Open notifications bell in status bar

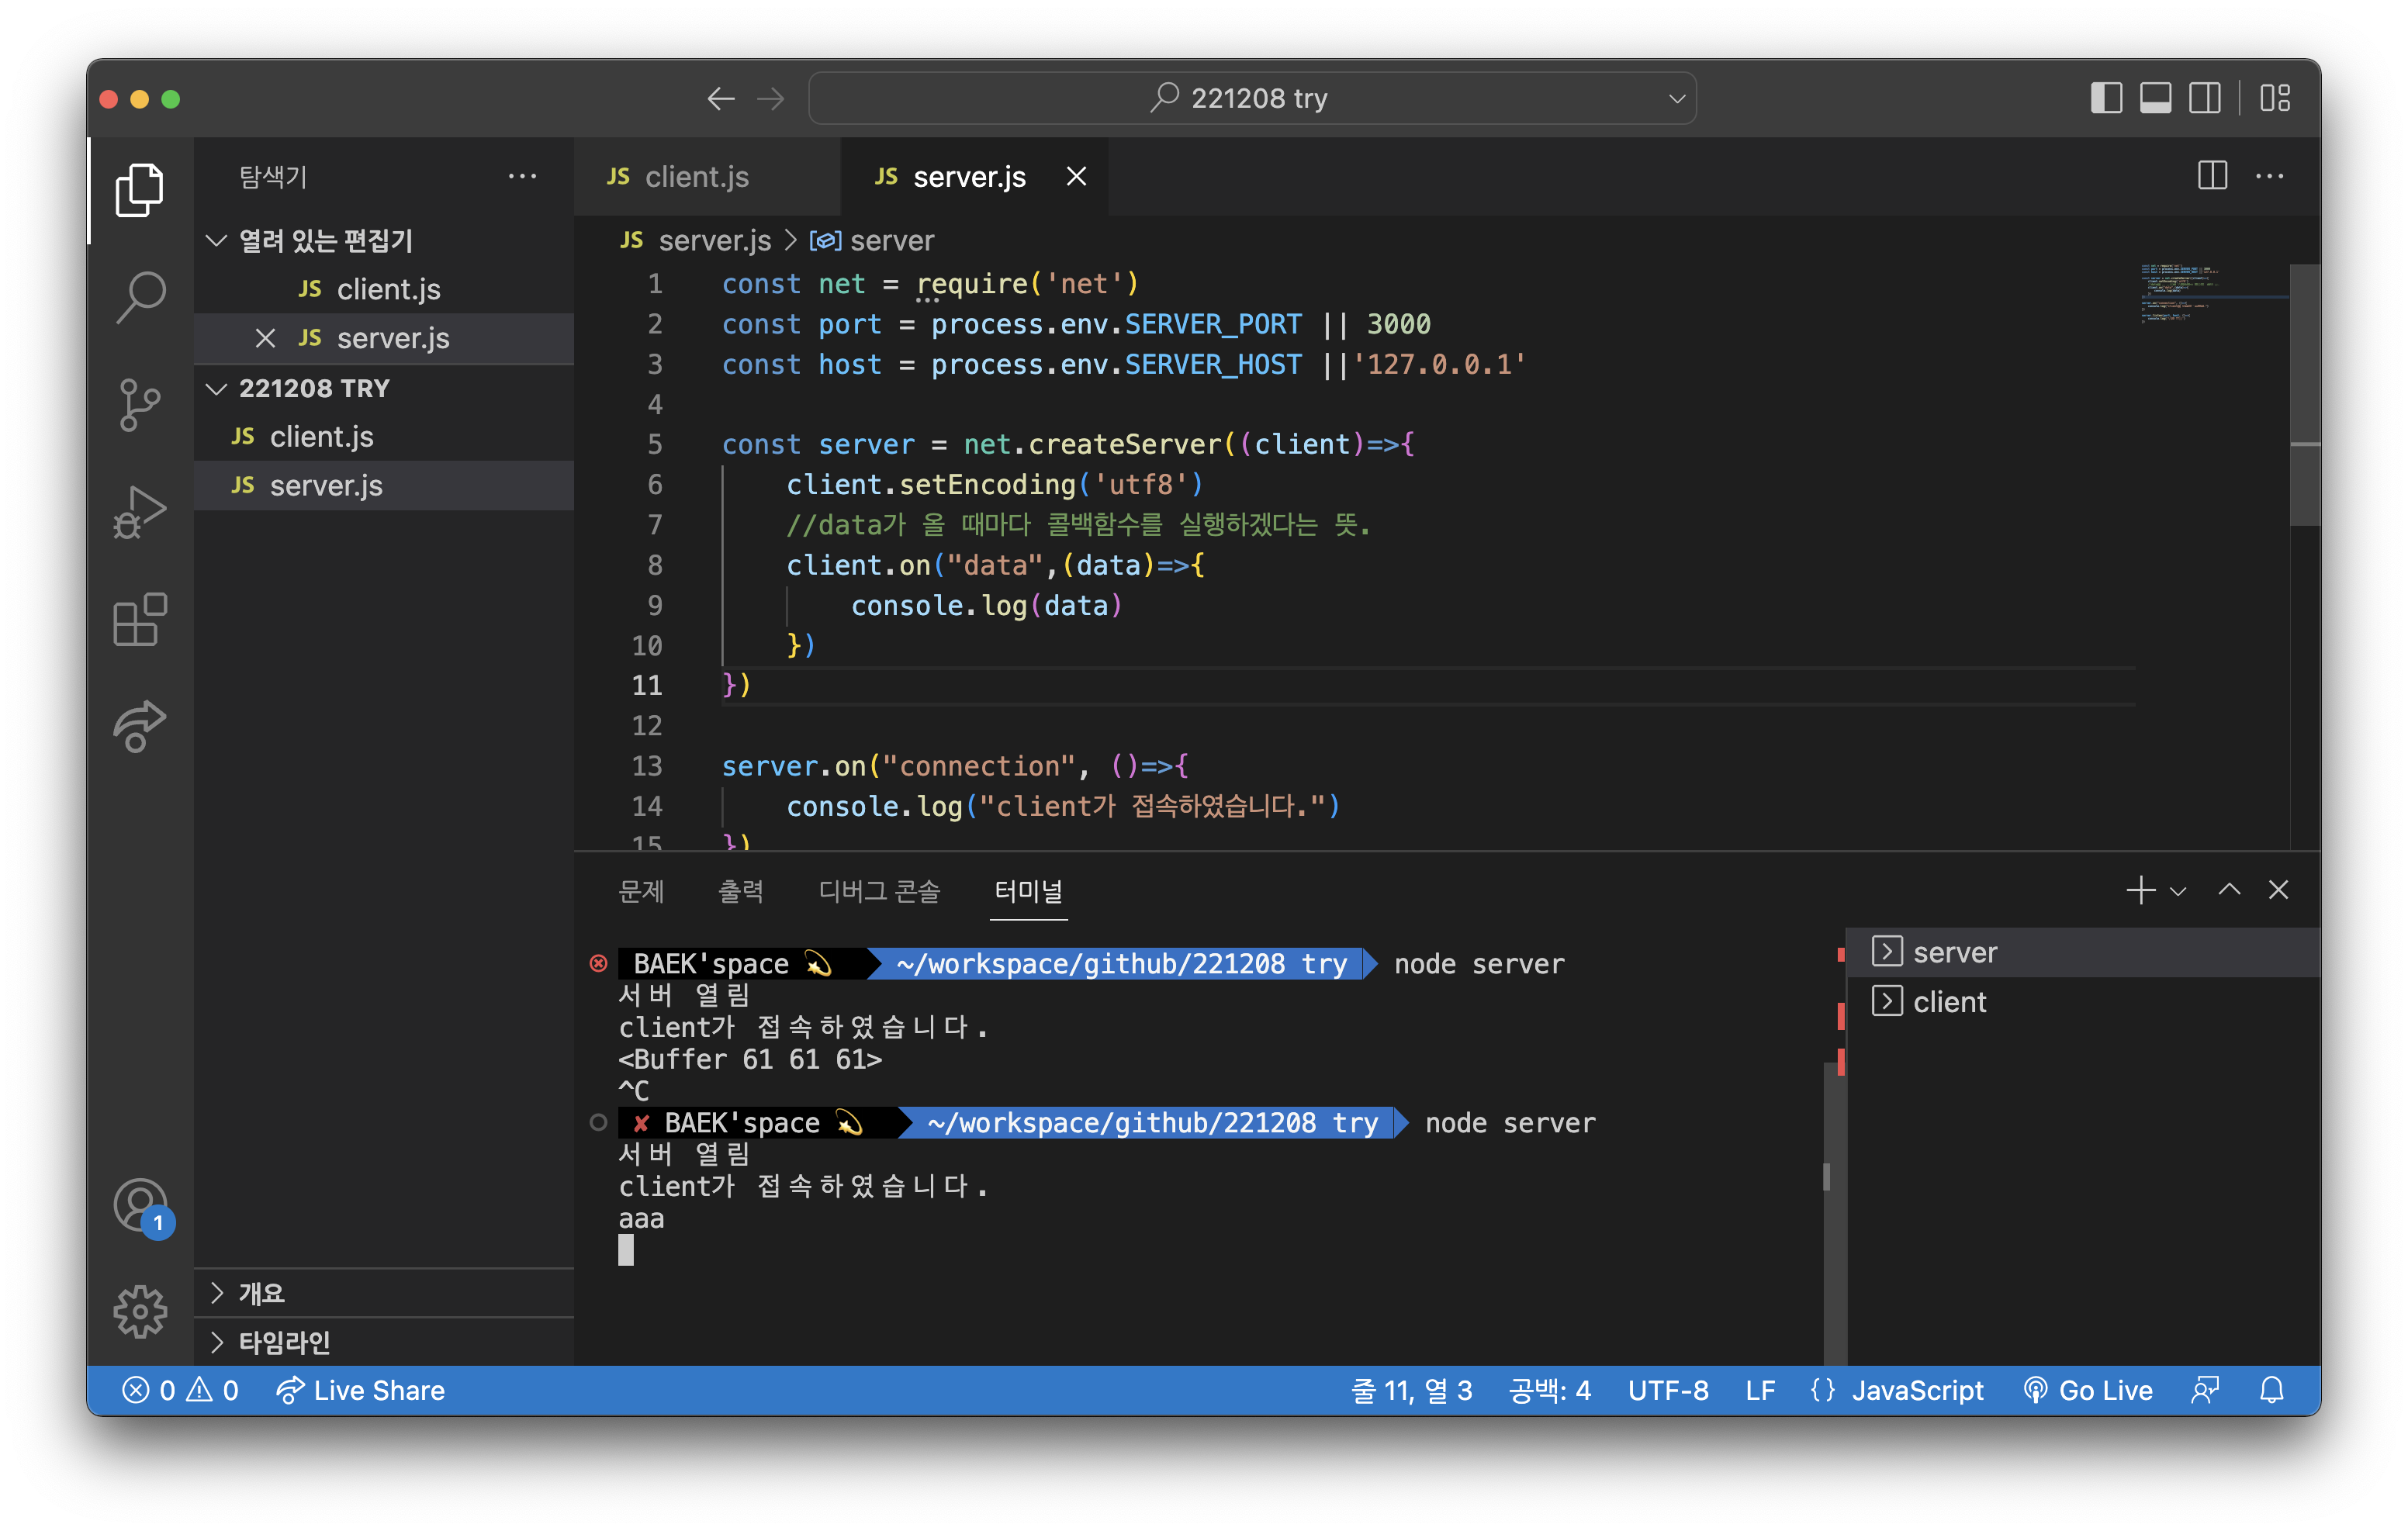point(2272,1390)
